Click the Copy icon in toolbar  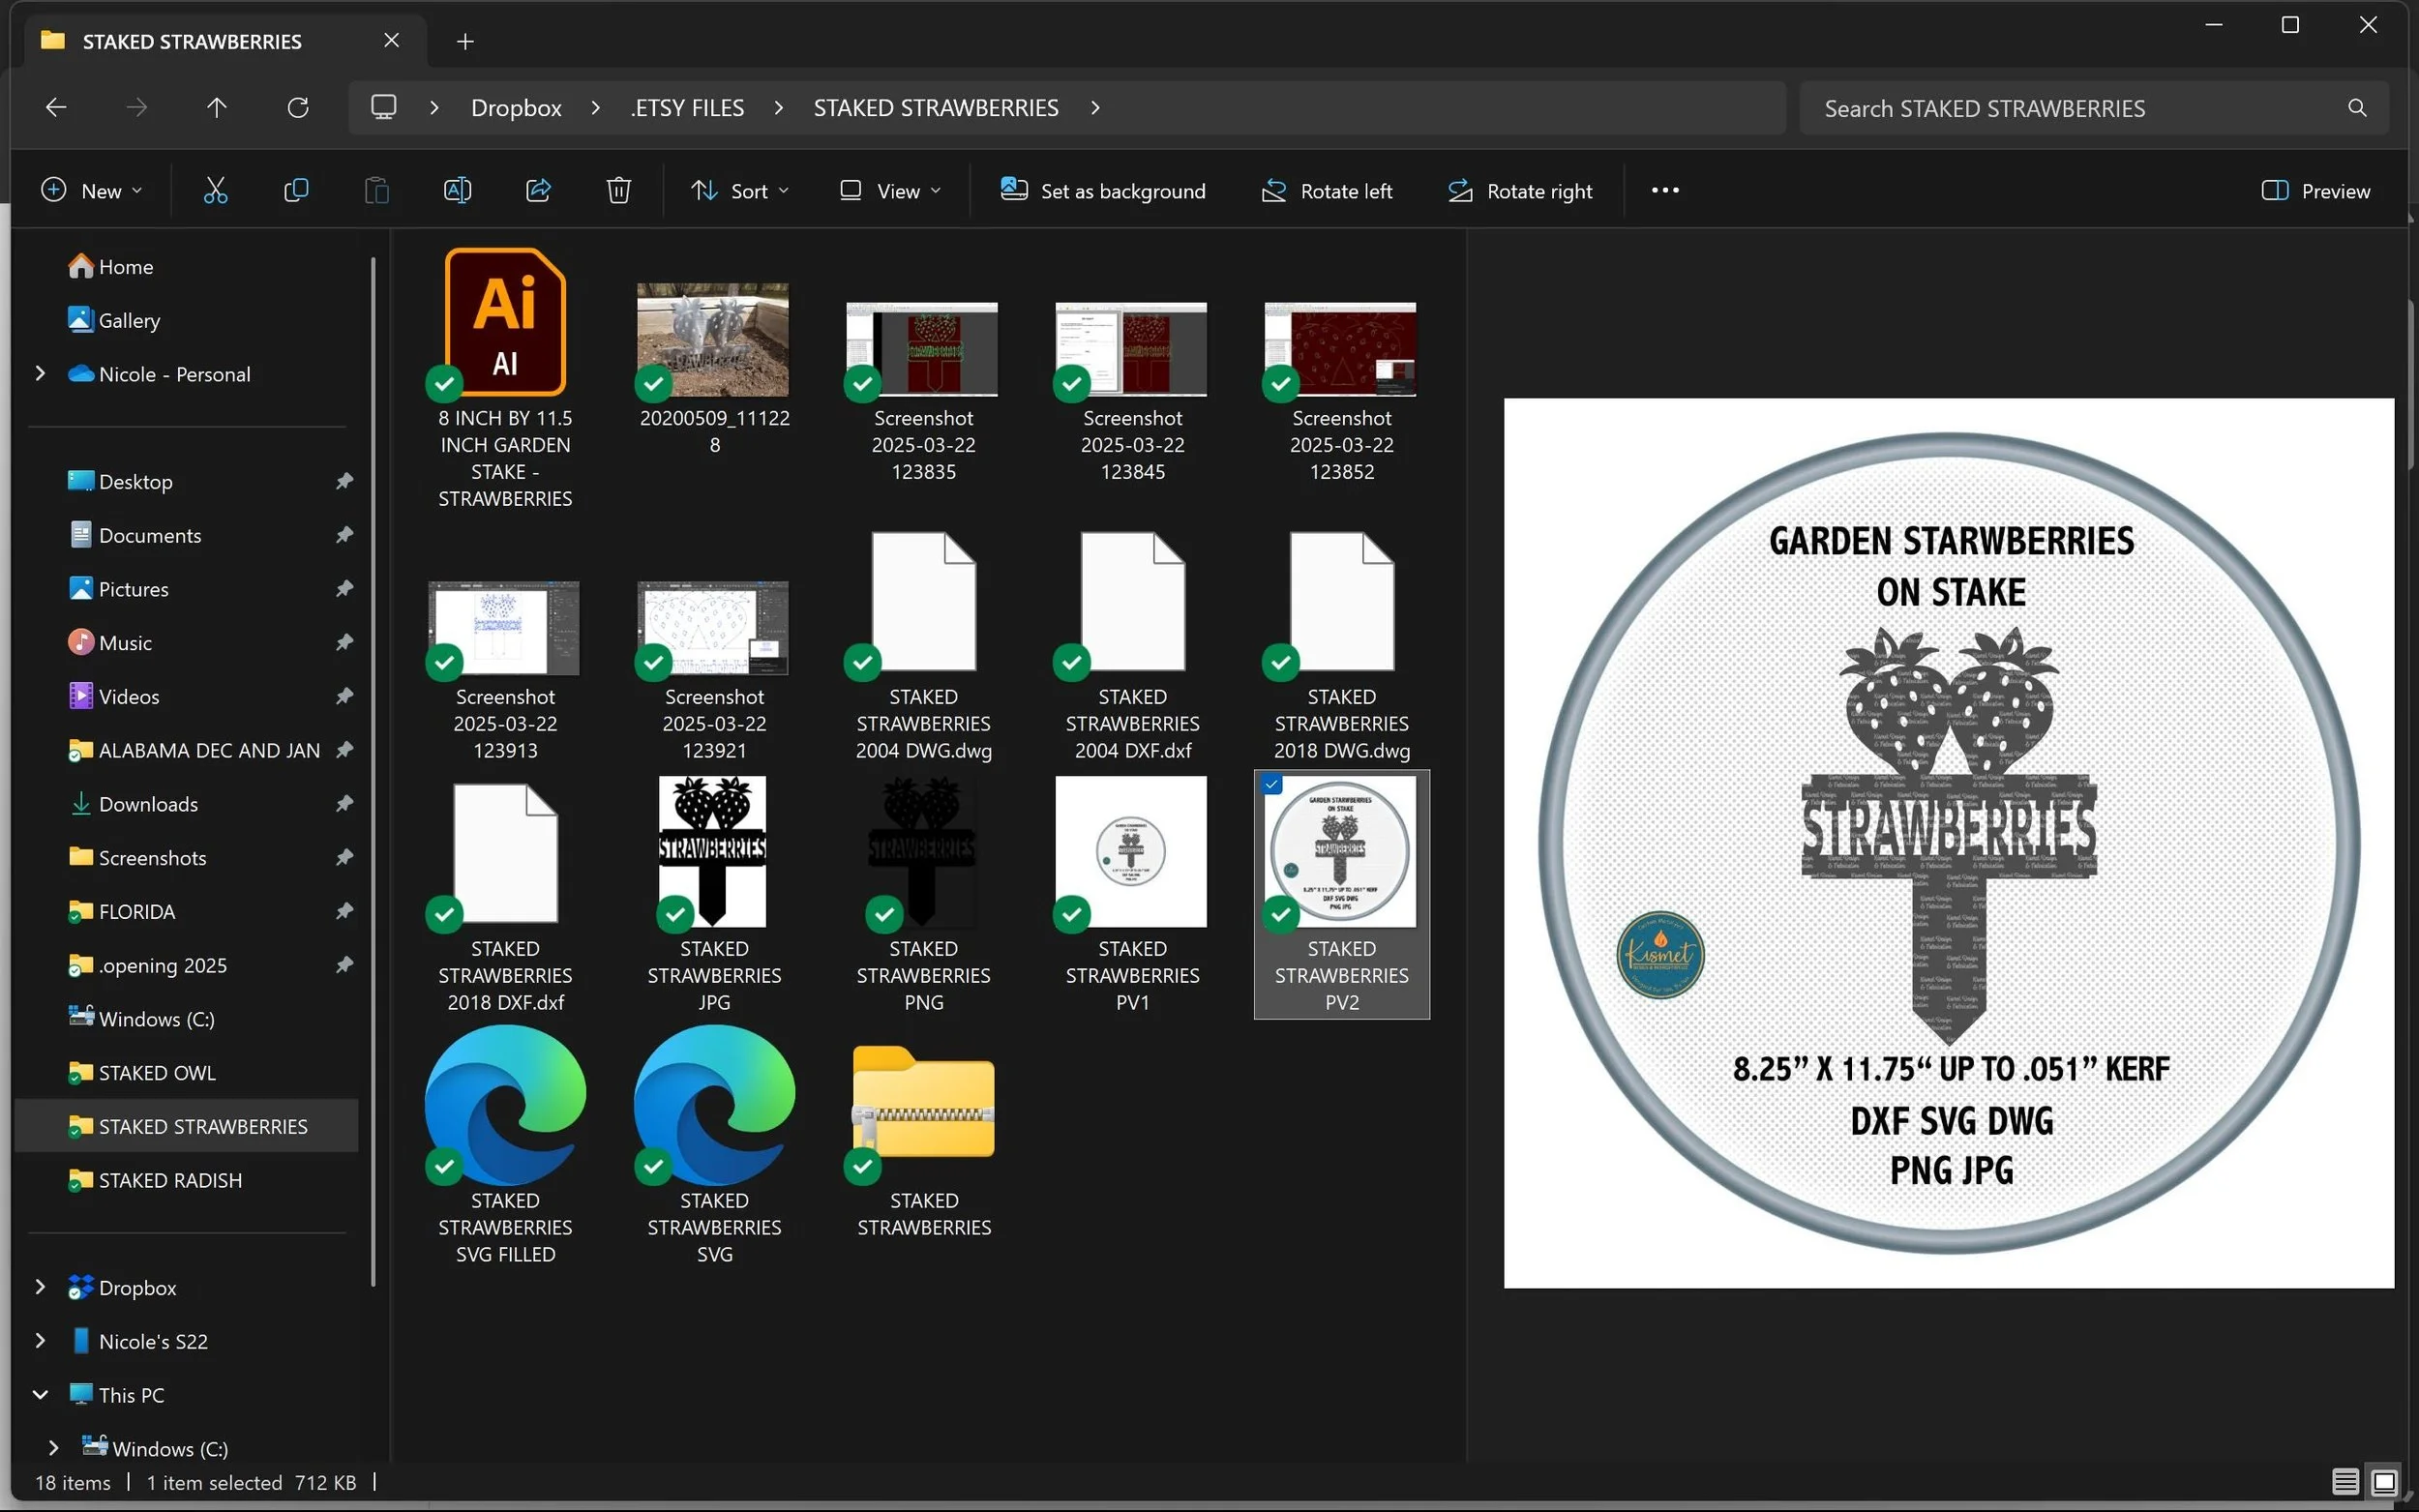296,190
